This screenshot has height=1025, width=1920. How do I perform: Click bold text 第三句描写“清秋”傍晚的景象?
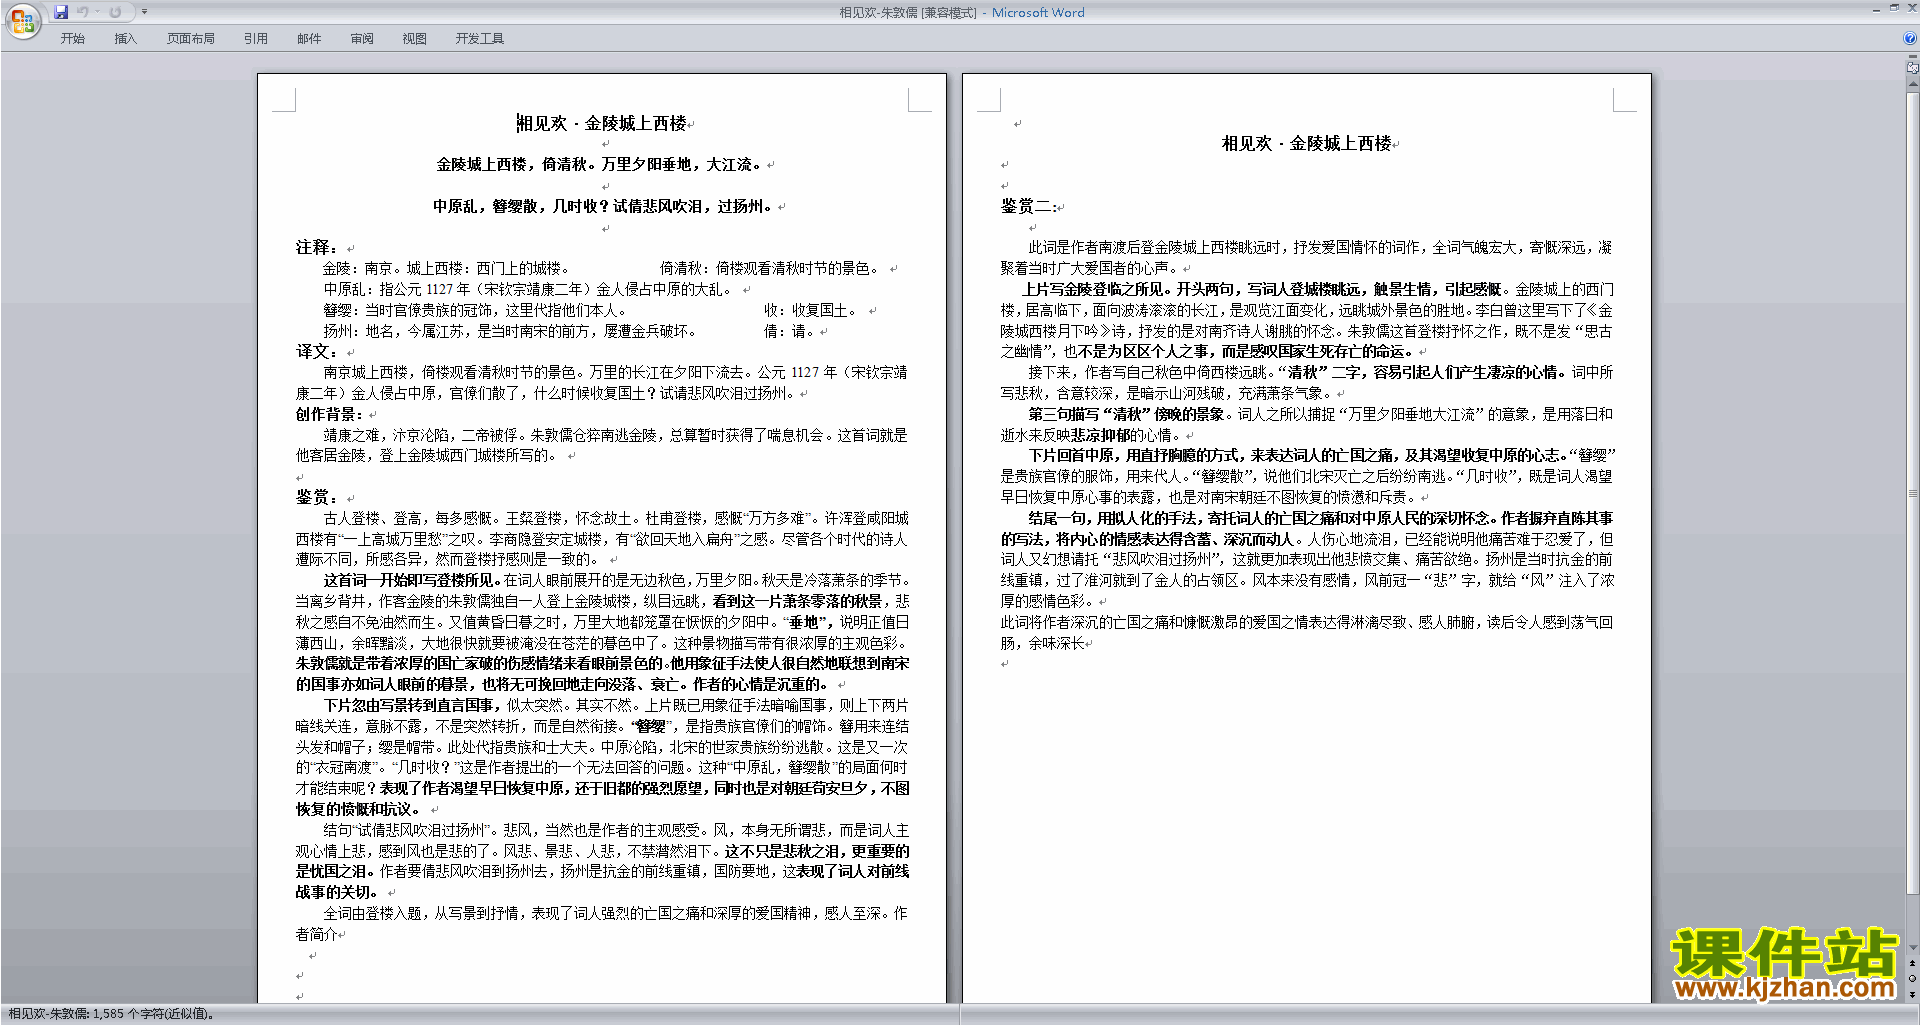click(x=1128, y=414)
